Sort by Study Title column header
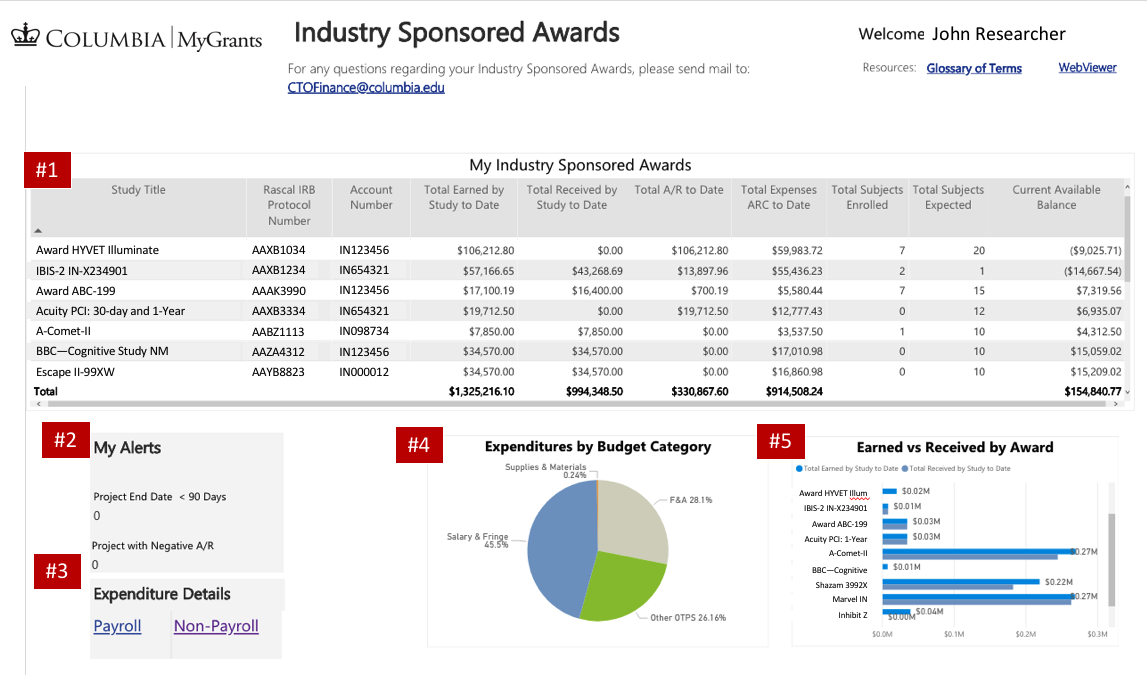Image resolution: width=1147 pixels, height=675 pixels. coord(138,190)
